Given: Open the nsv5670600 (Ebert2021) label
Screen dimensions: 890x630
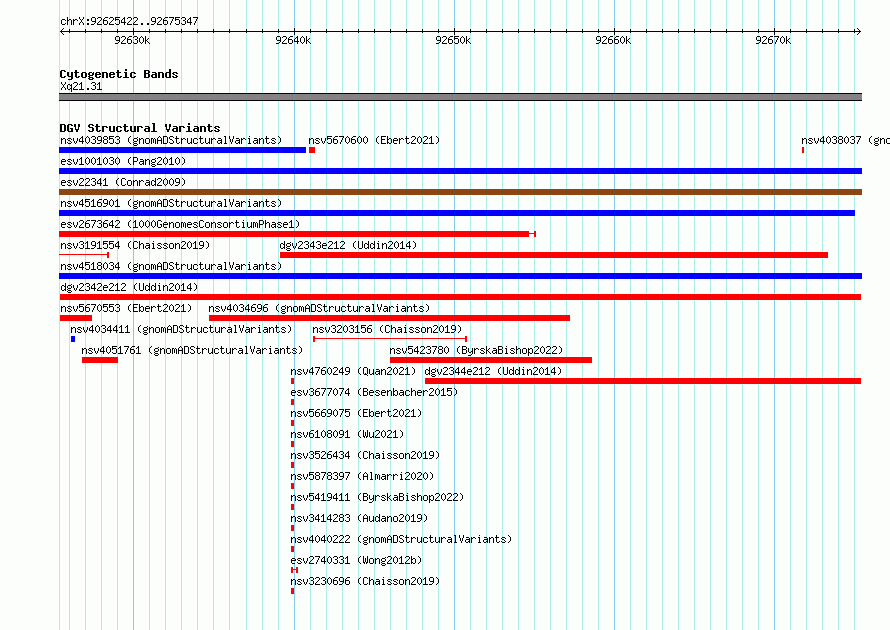Looking at the screenshot, I should [374, 140].
